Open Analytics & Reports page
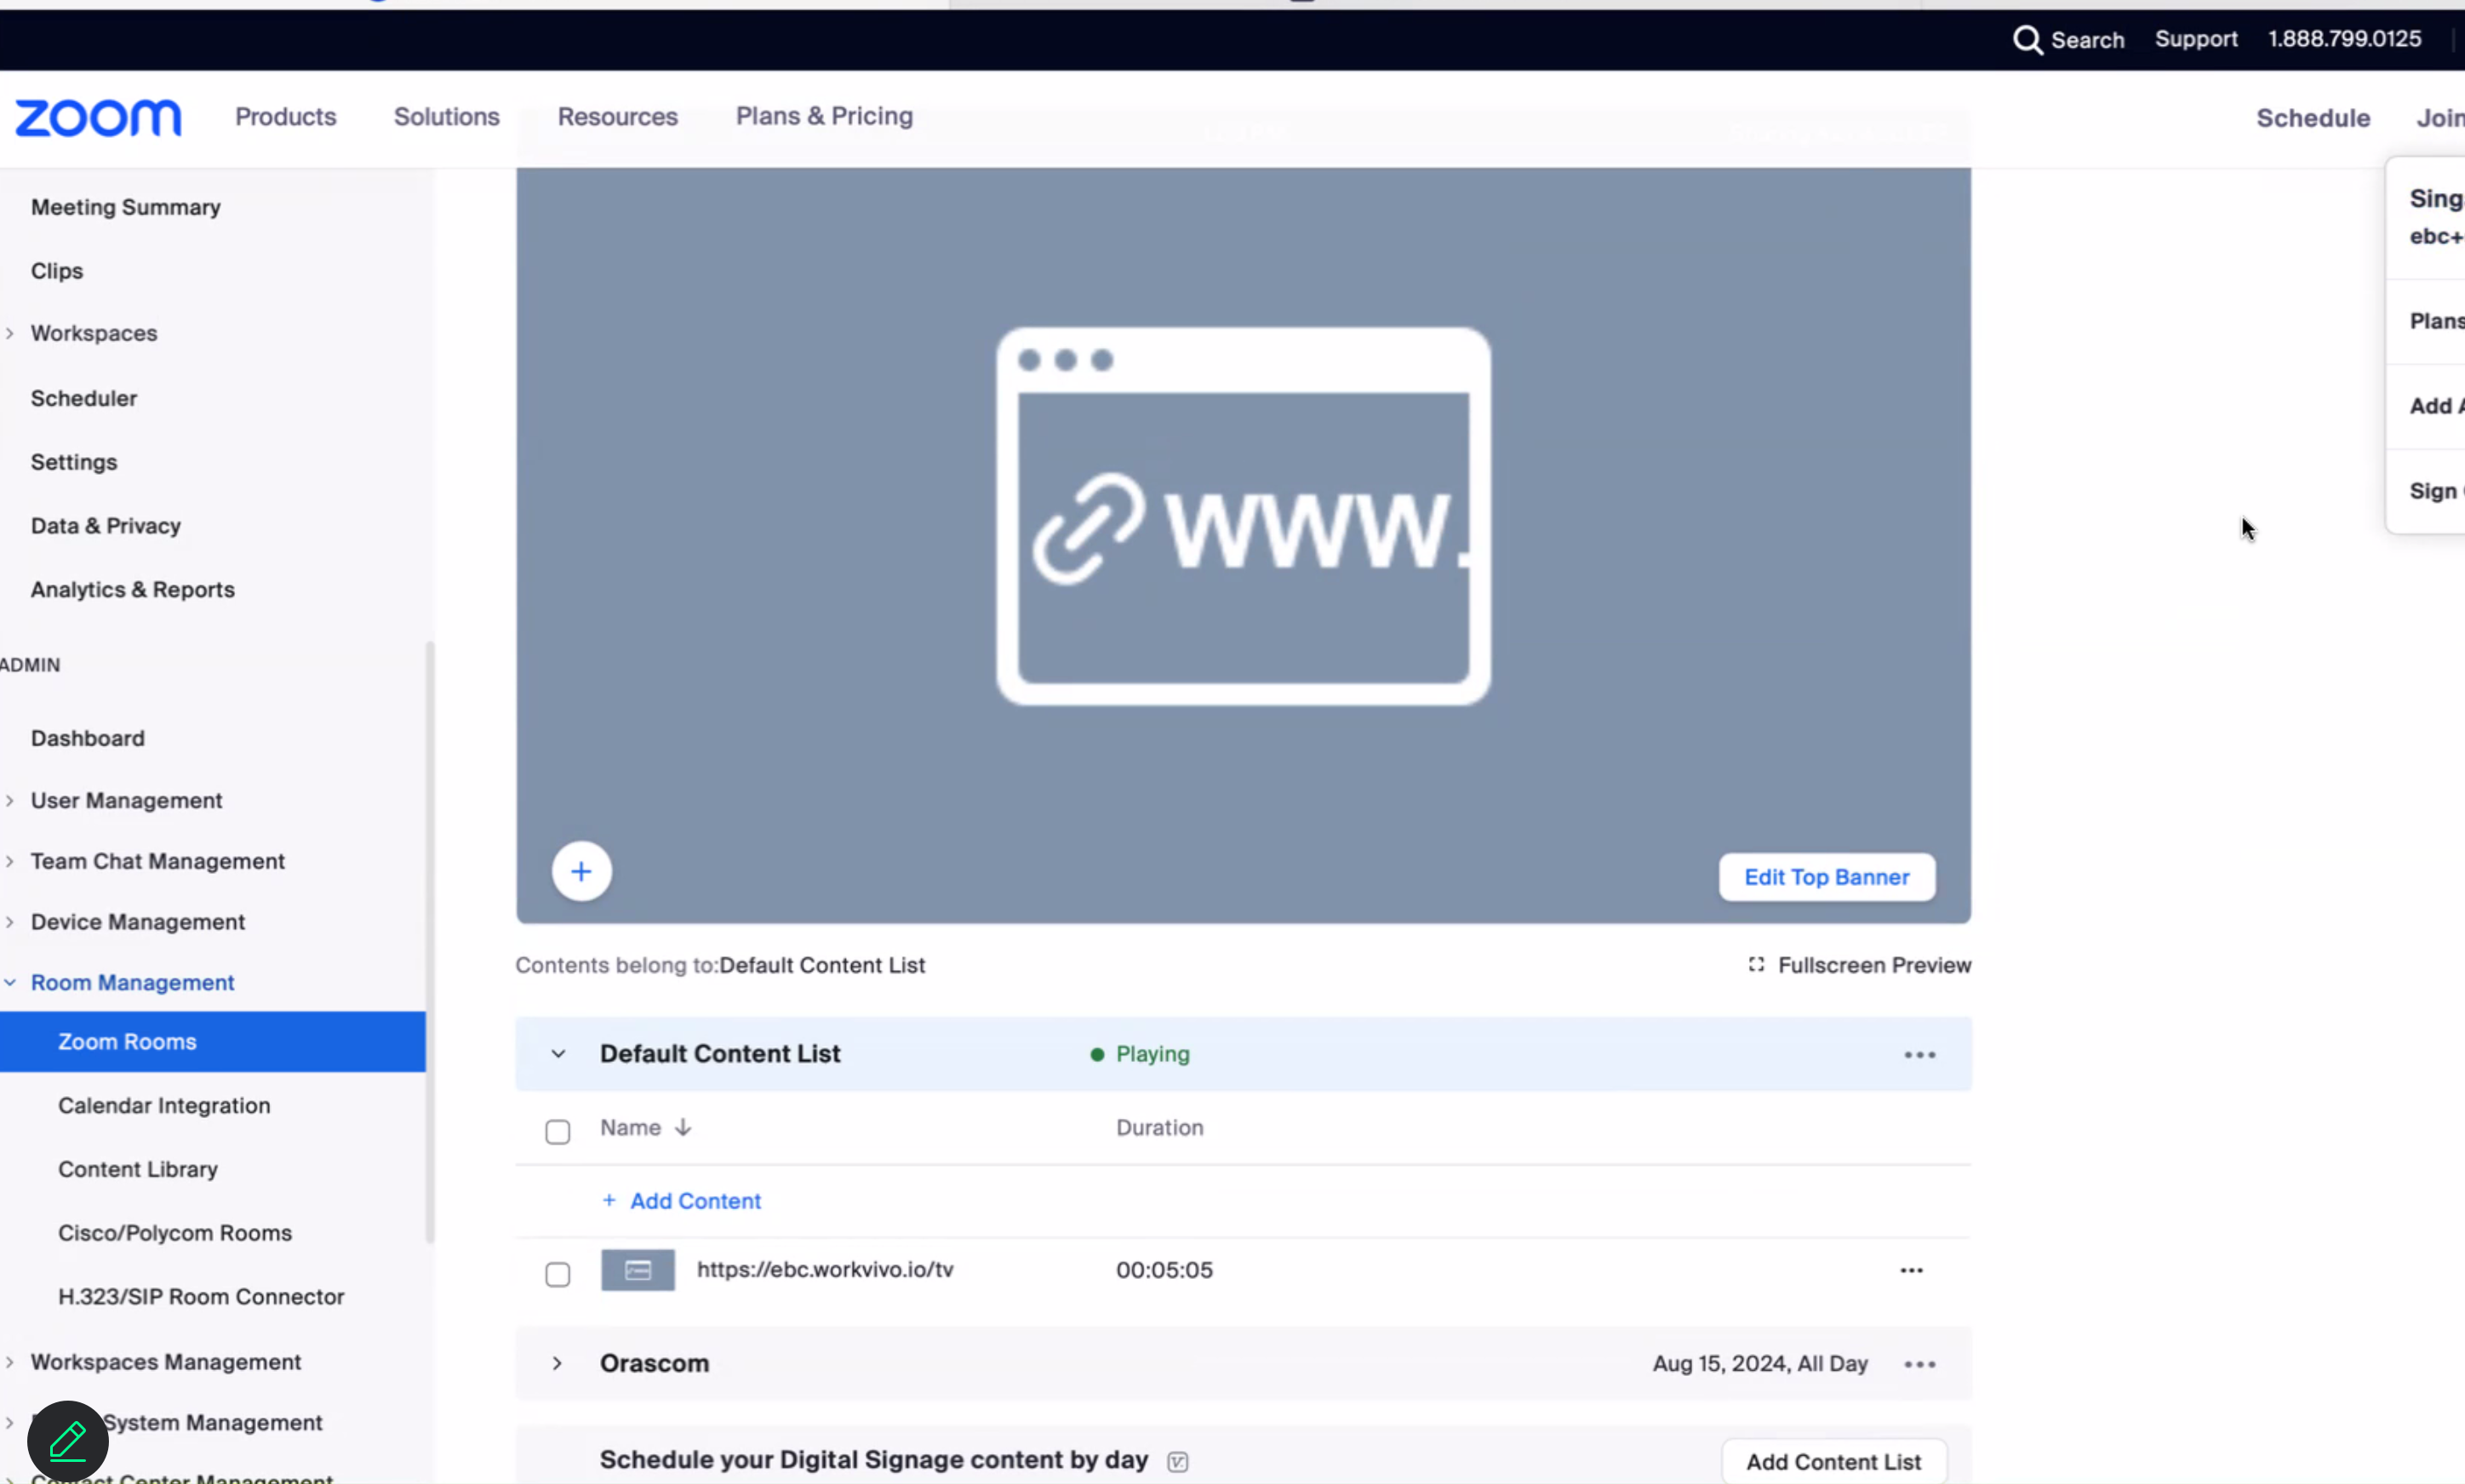2465x1484 pixels. tap(133, 590)
